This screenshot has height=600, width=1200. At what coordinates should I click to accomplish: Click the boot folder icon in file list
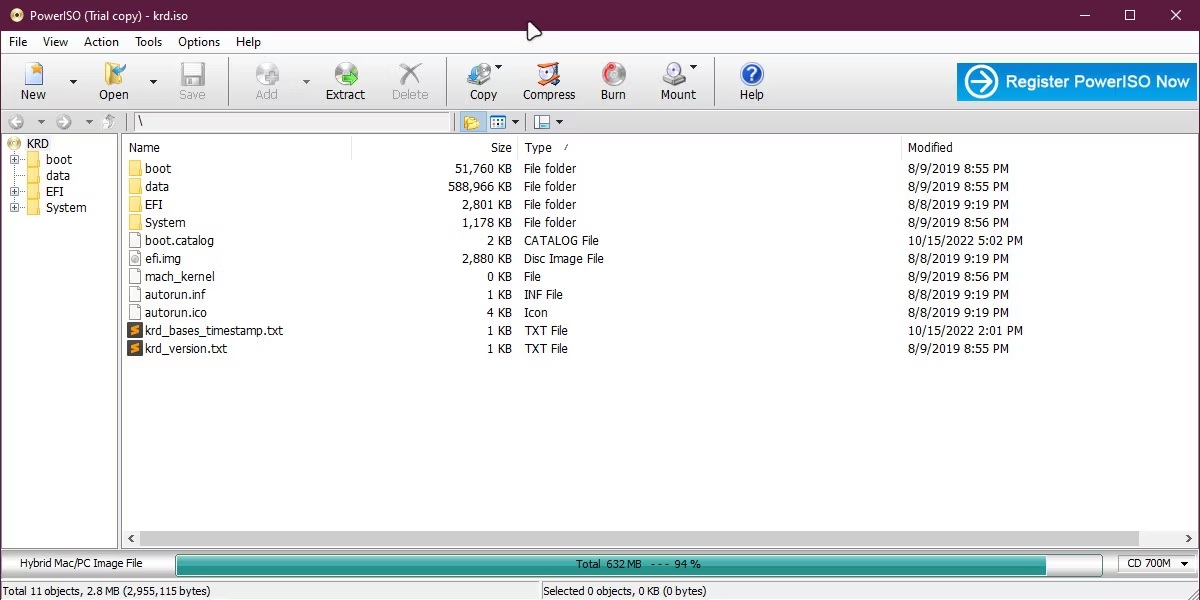tap(136, 168)
